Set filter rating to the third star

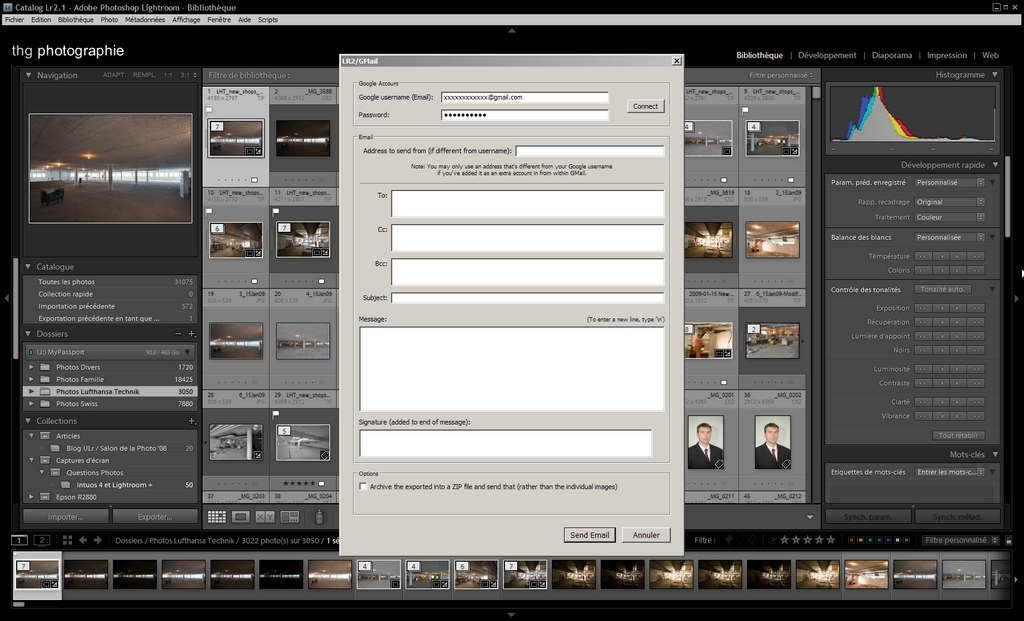click(808, 540)
